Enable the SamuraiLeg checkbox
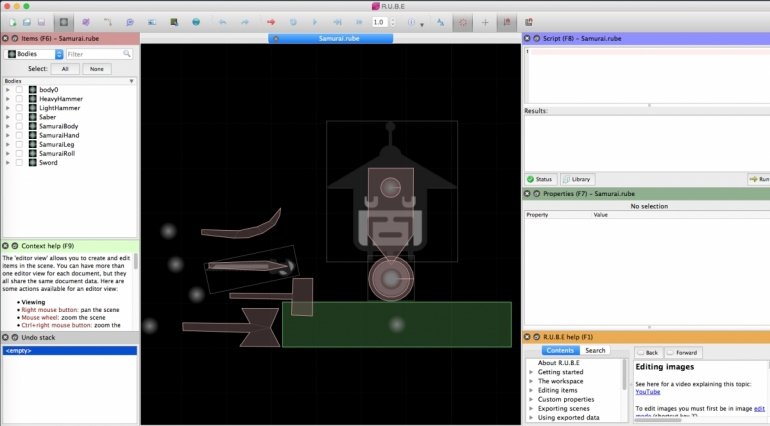Viewport: 770px width, 426px height. click(19, 144)
